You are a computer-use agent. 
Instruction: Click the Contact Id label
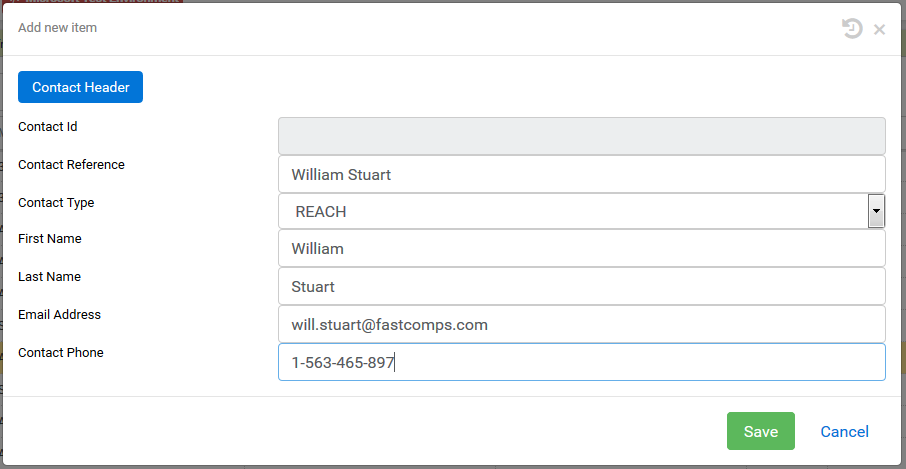[x=48, y=127]
